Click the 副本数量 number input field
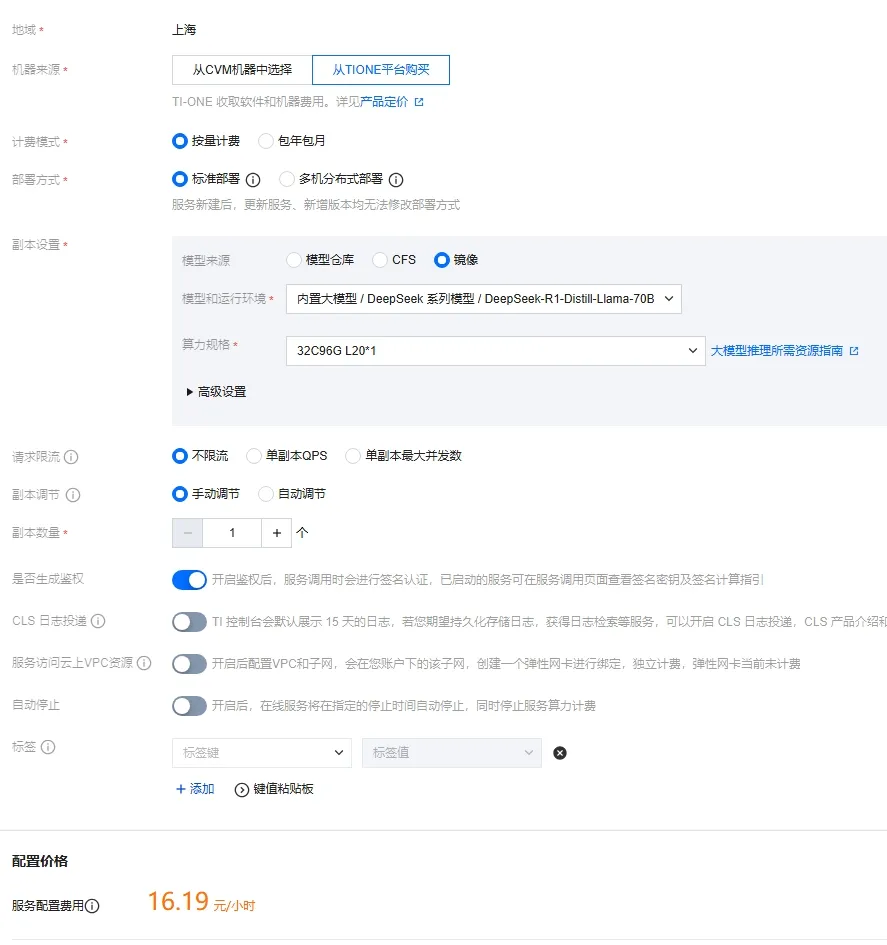This screenshot has height=945, width=887. click(x=232, y=533)
